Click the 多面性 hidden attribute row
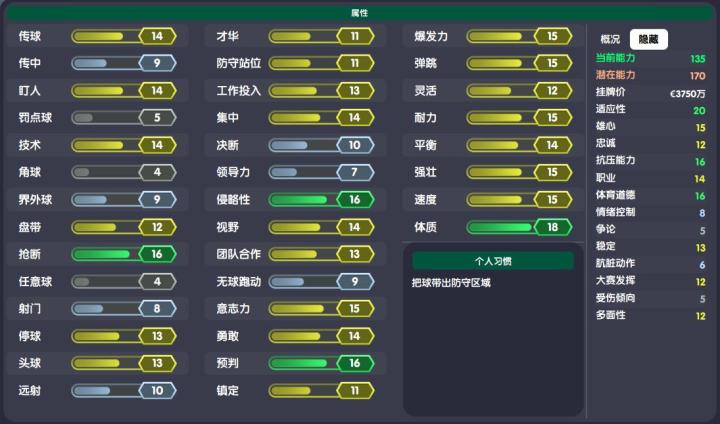The width and height of the screenshot is (720, 424). click(650, 315)
